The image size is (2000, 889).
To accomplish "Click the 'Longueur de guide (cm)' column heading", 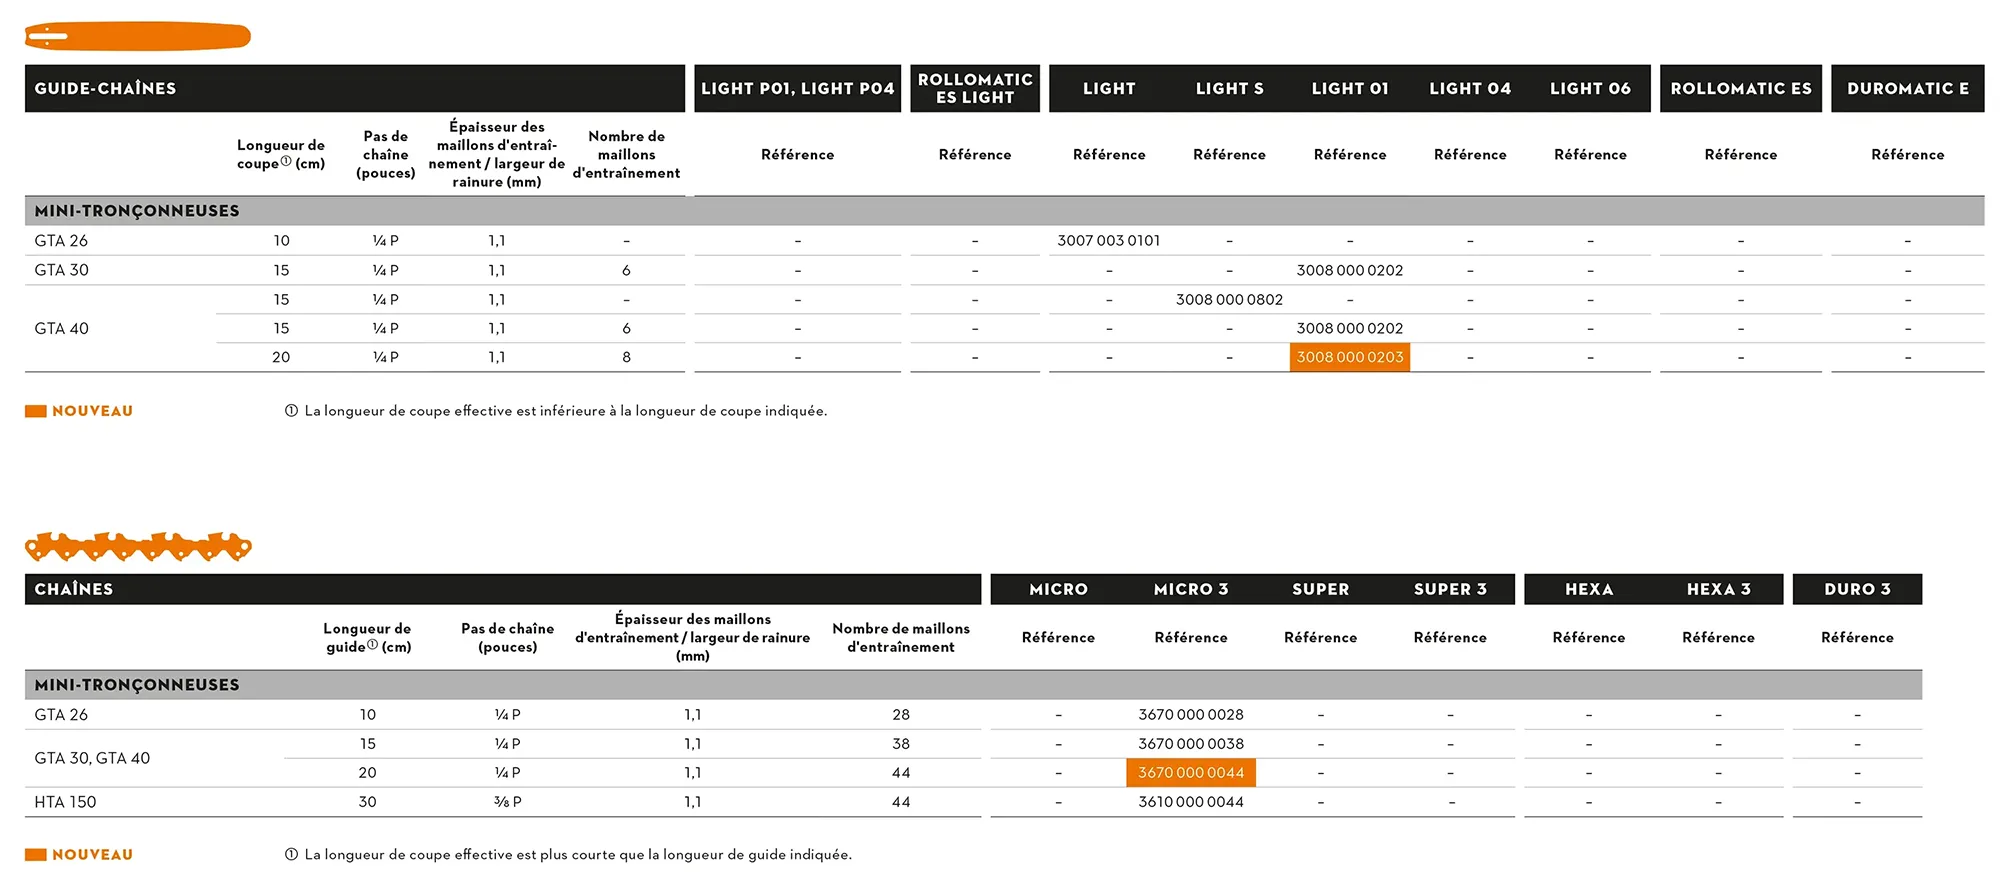I will click(x=368, y=637).
